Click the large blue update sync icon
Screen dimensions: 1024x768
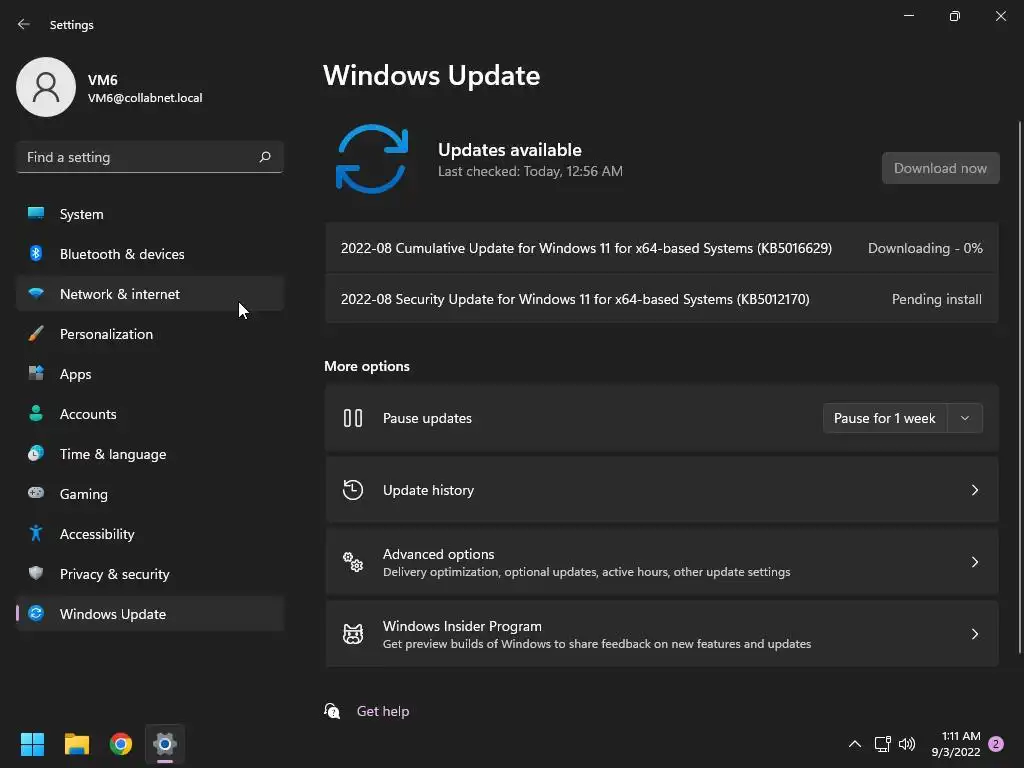pos(372,159)
